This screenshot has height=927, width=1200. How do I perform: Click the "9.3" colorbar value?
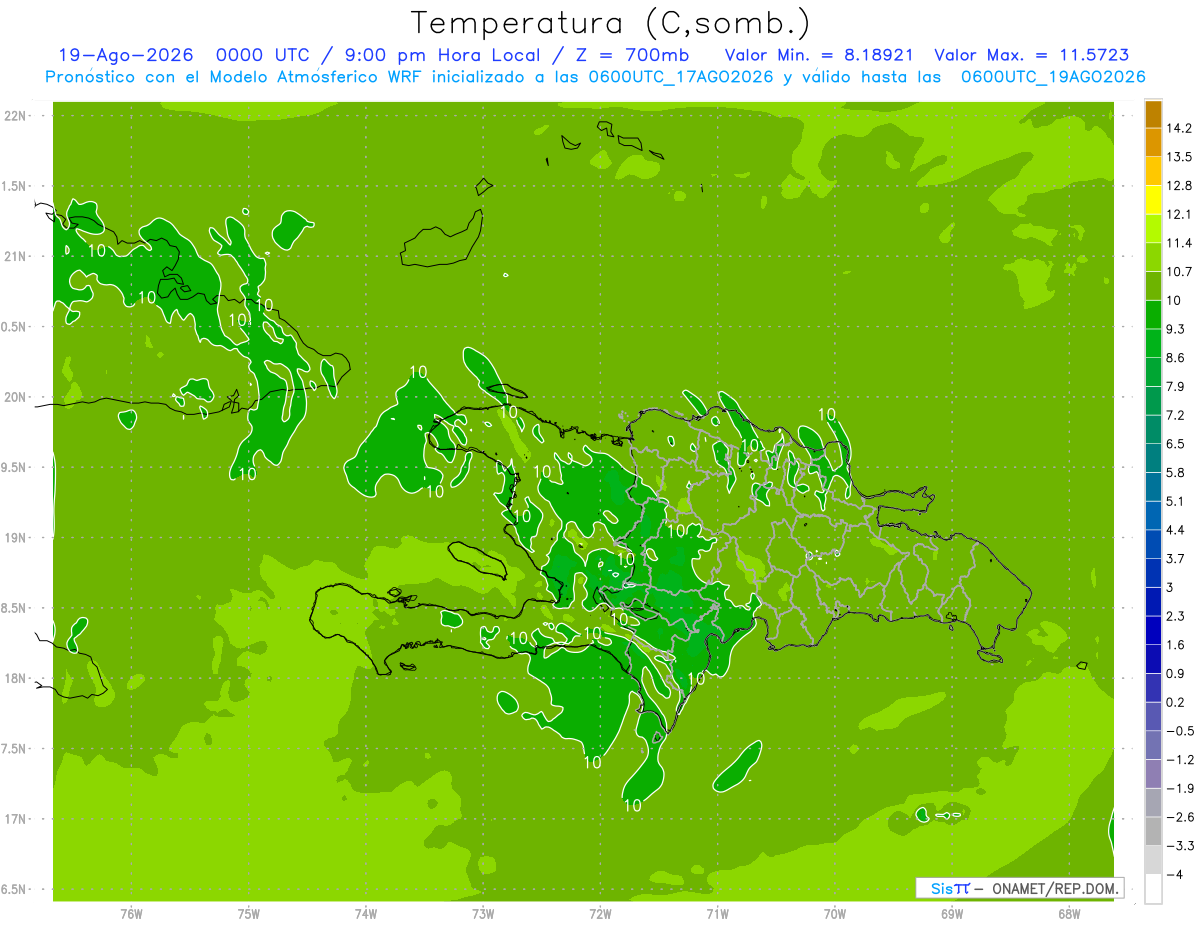tap(1176, 329)
